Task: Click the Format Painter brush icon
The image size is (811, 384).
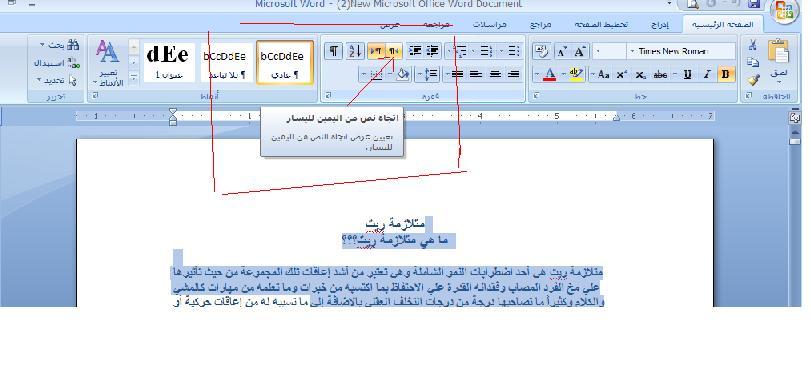Action: click(x=753, y=79)
